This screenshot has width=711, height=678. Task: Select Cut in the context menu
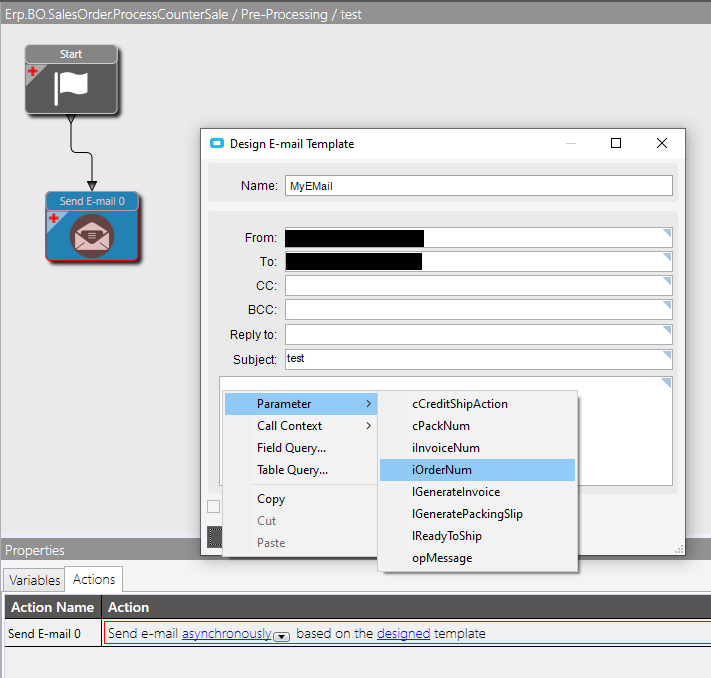pos(301,521)
